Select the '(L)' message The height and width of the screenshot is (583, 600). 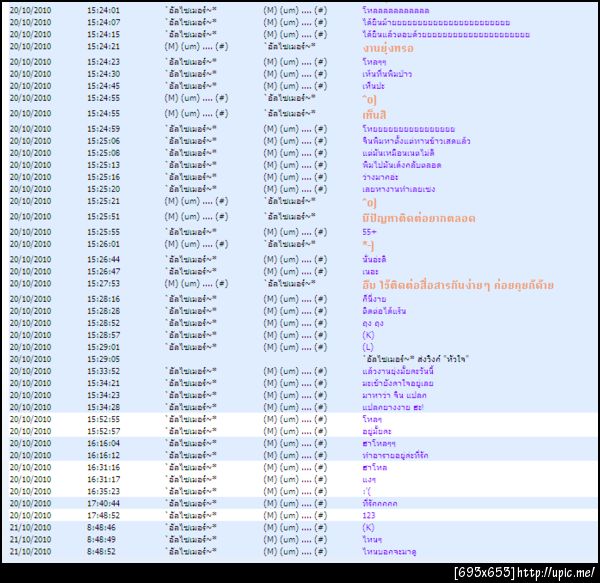click(368, 347)
